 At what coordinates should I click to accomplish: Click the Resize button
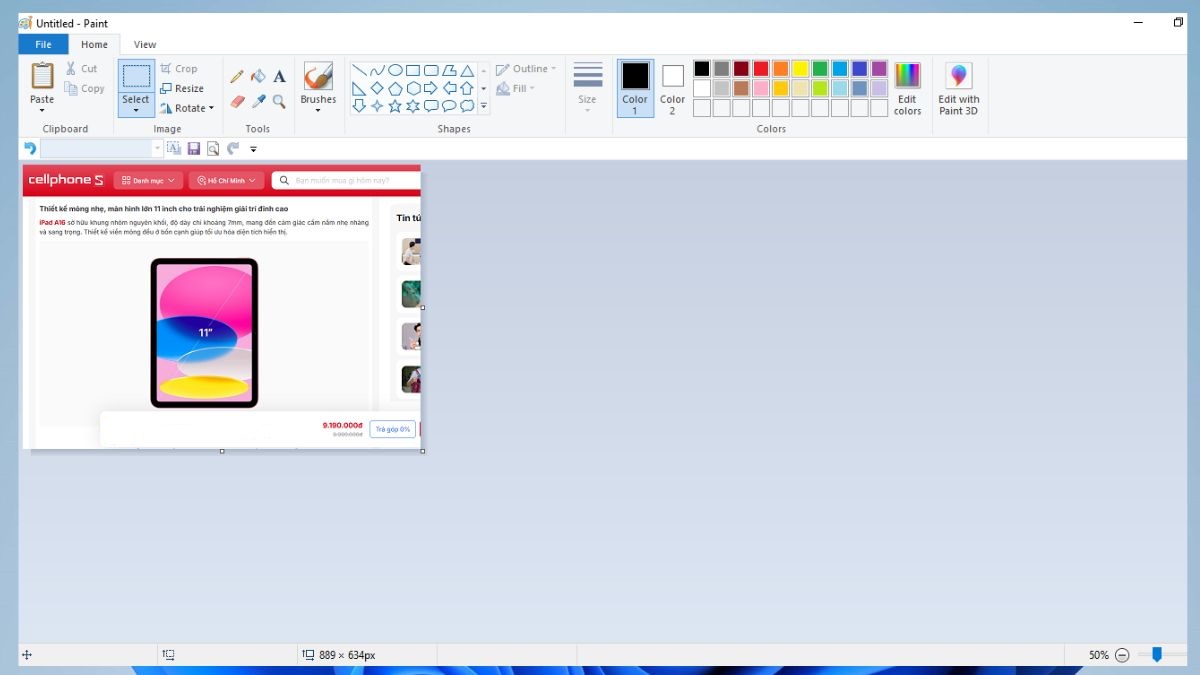[x=182, y=88]
